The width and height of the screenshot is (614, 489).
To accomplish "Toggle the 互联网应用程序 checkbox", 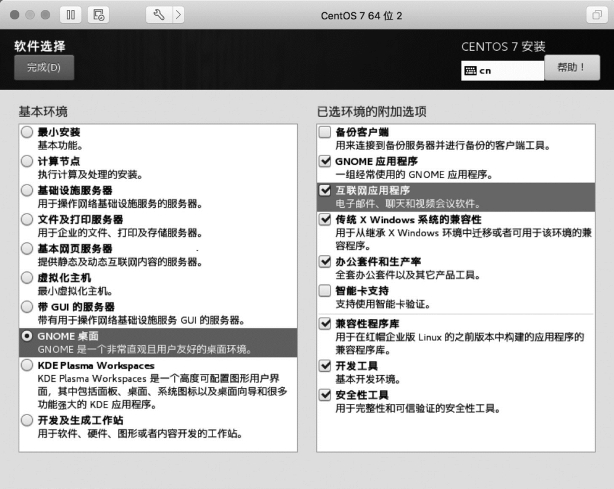I will tap(325, 190).
